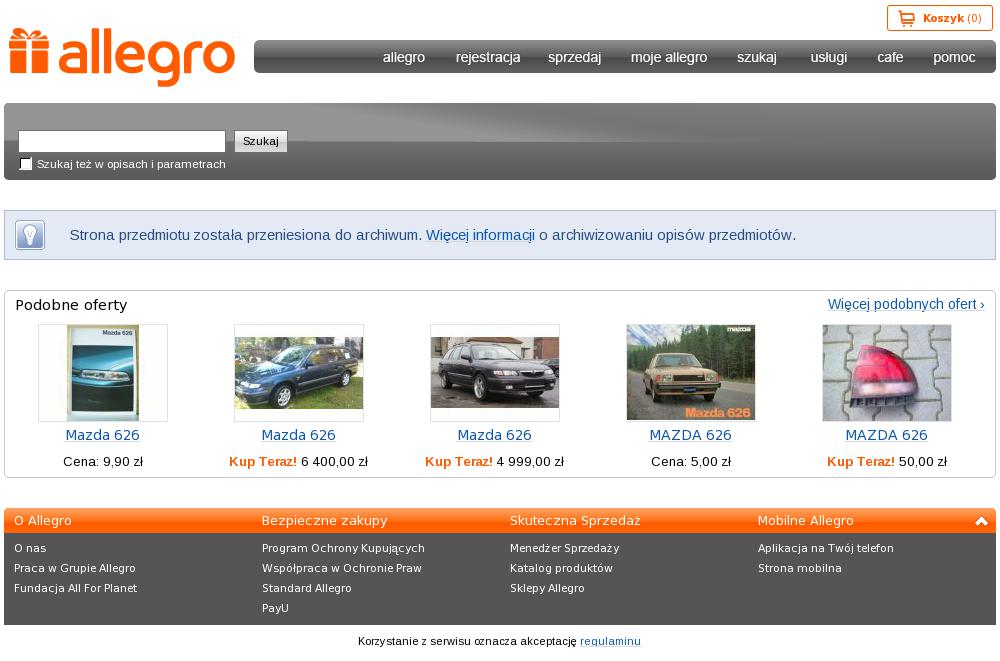Viewport: 1000px width, 661px height.
Task: Open Mazda 626 offer priced 6 400,00 zł
Action: 298,435
